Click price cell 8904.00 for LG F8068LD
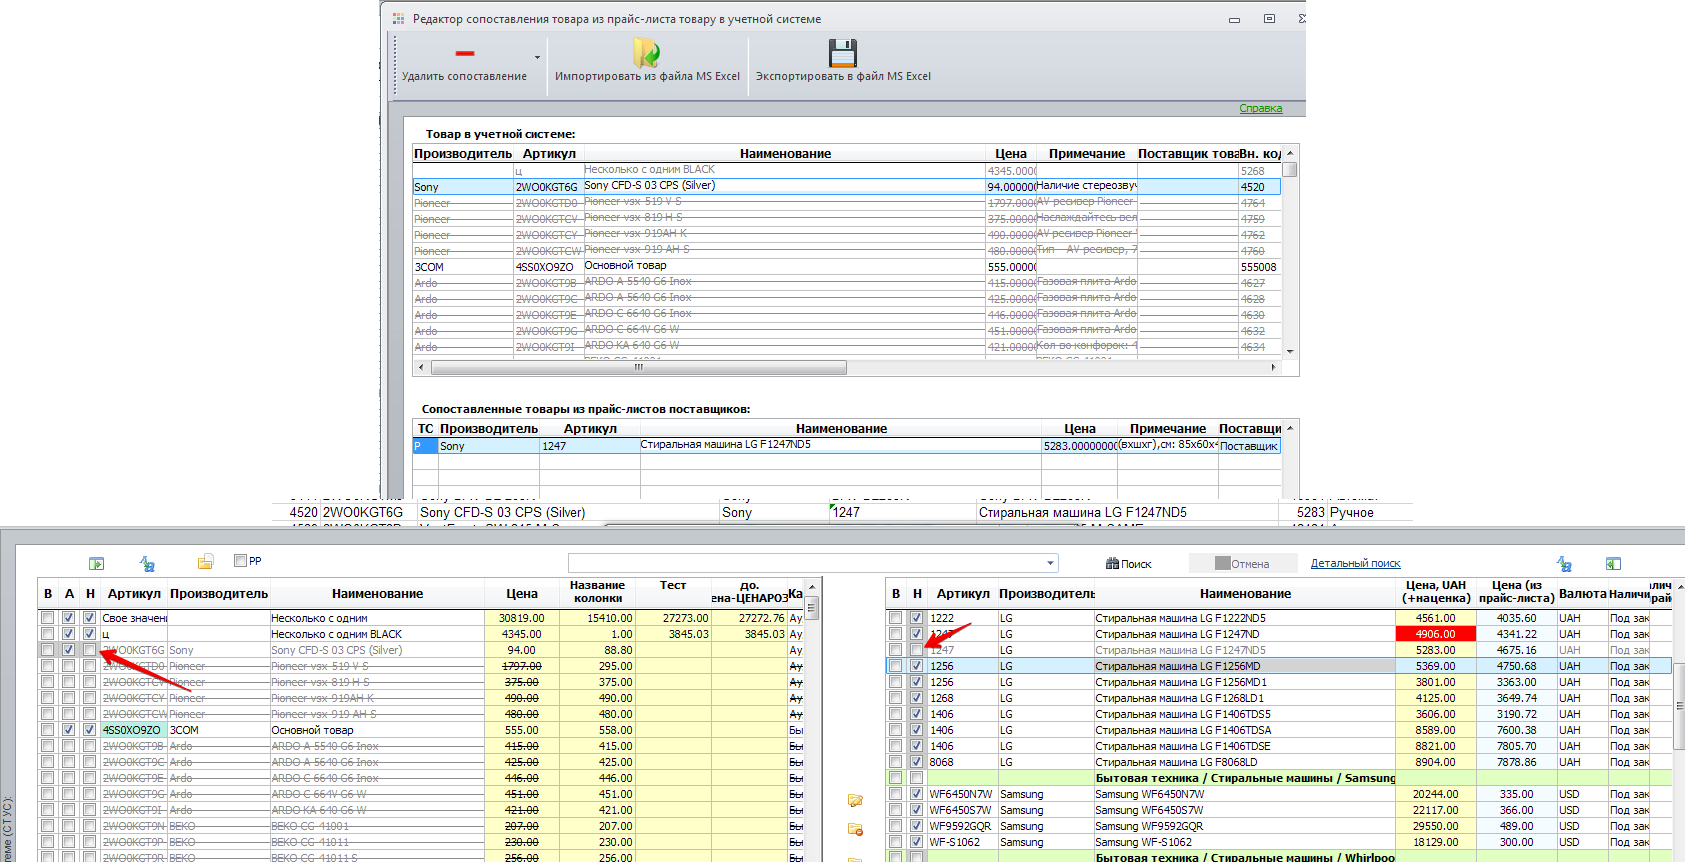 coord(1435,762)
